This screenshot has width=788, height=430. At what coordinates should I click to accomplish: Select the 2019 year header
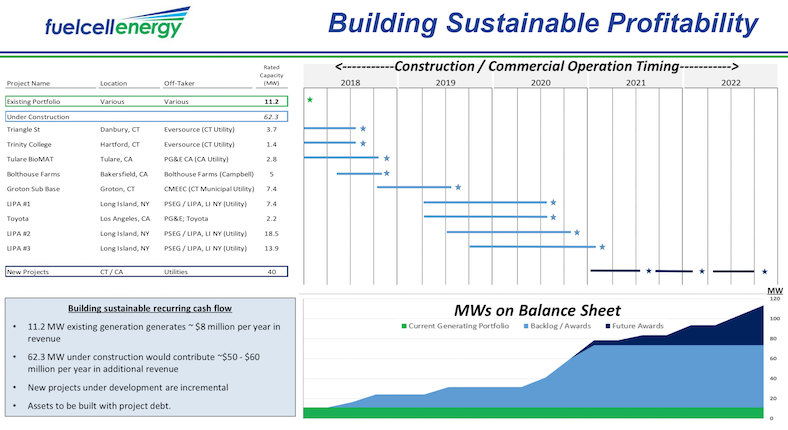pyautogui.click(x=445, y=83)
